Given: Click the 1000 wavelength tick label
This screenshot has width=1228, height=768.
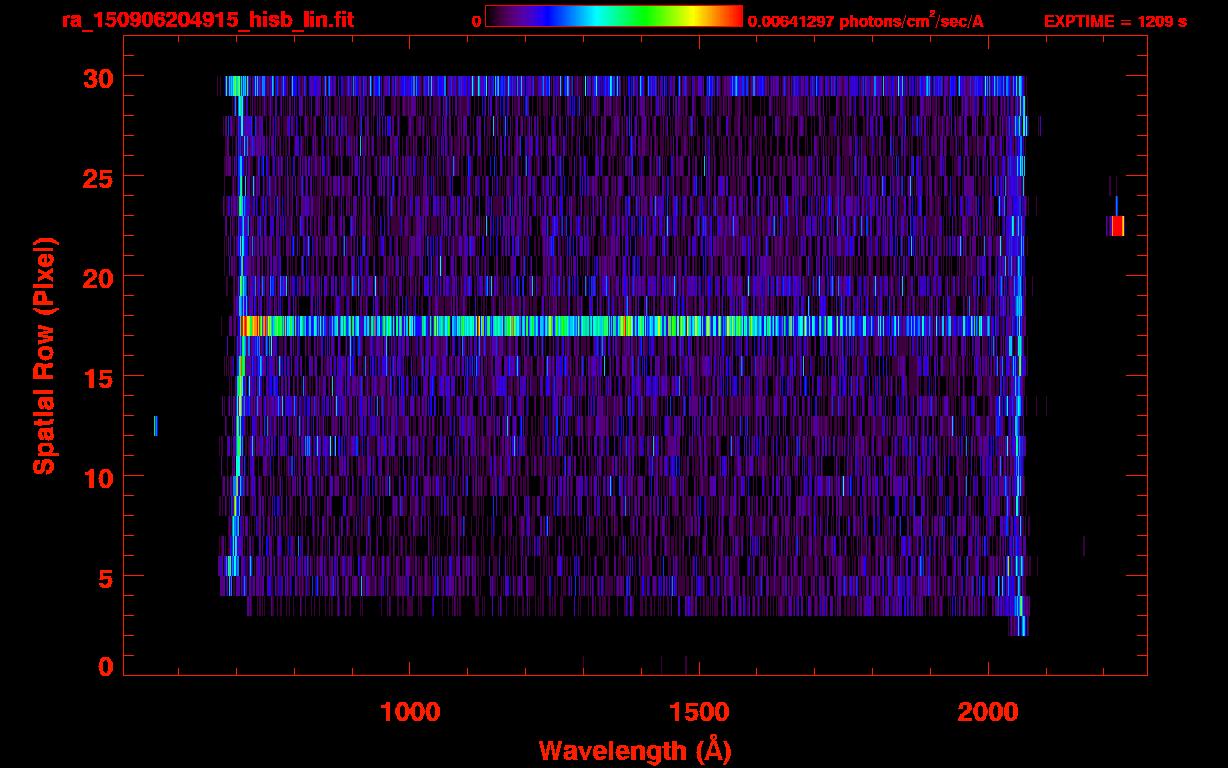Looking at the screenshot, I should click(410, 712).
